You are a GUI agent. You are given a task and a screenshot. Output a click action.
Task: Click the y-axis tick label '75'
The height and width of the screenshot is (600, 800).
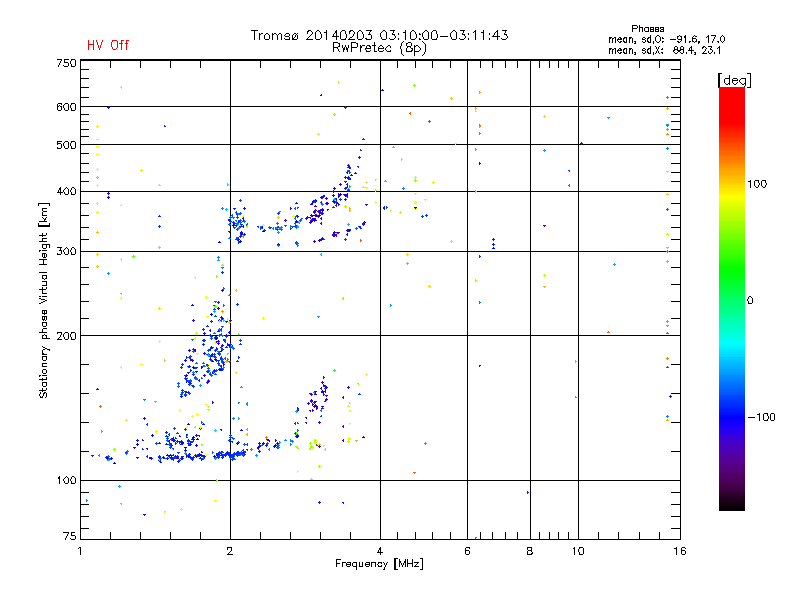70,536
